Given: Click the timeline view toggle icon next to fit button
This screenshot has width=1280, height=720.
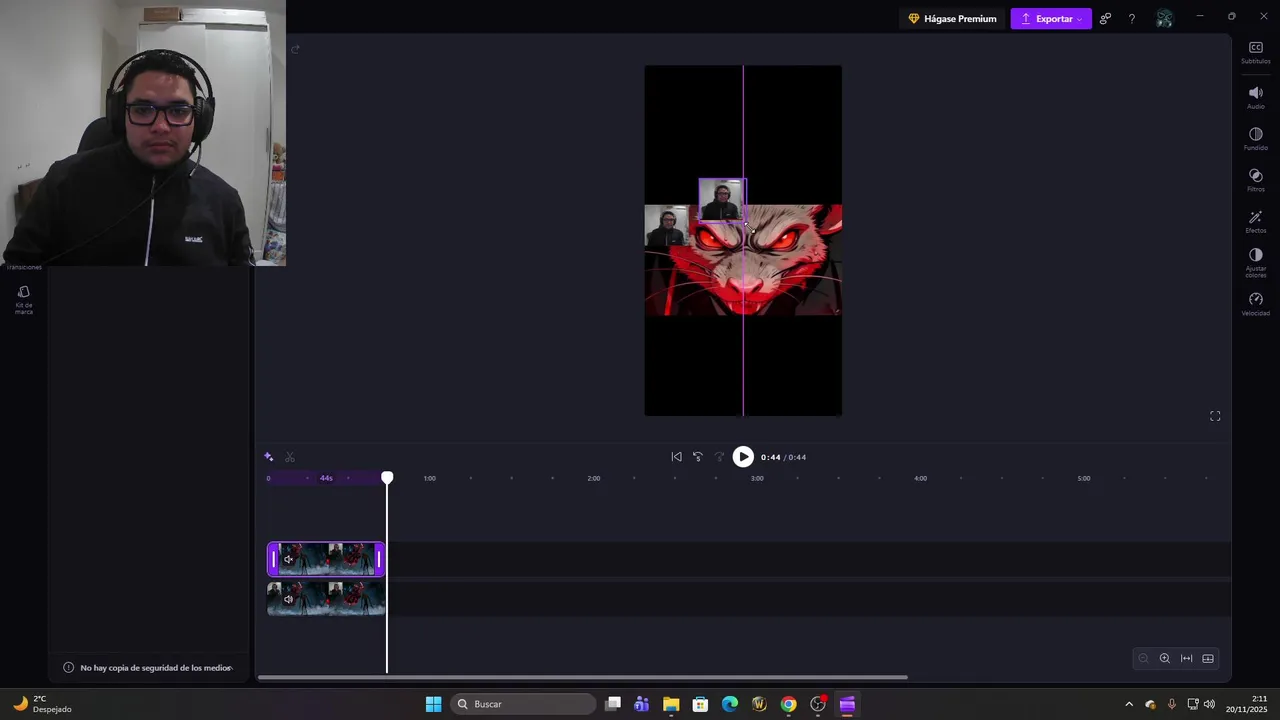Looking at the screenshot, I should pyautogui.click(x=1208, y=658).
